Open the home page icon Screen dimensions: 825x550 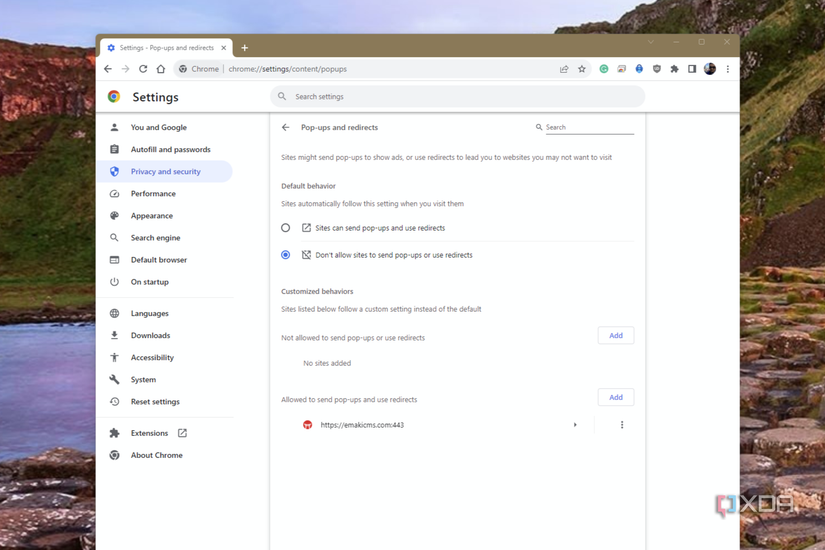coord(161,69)
